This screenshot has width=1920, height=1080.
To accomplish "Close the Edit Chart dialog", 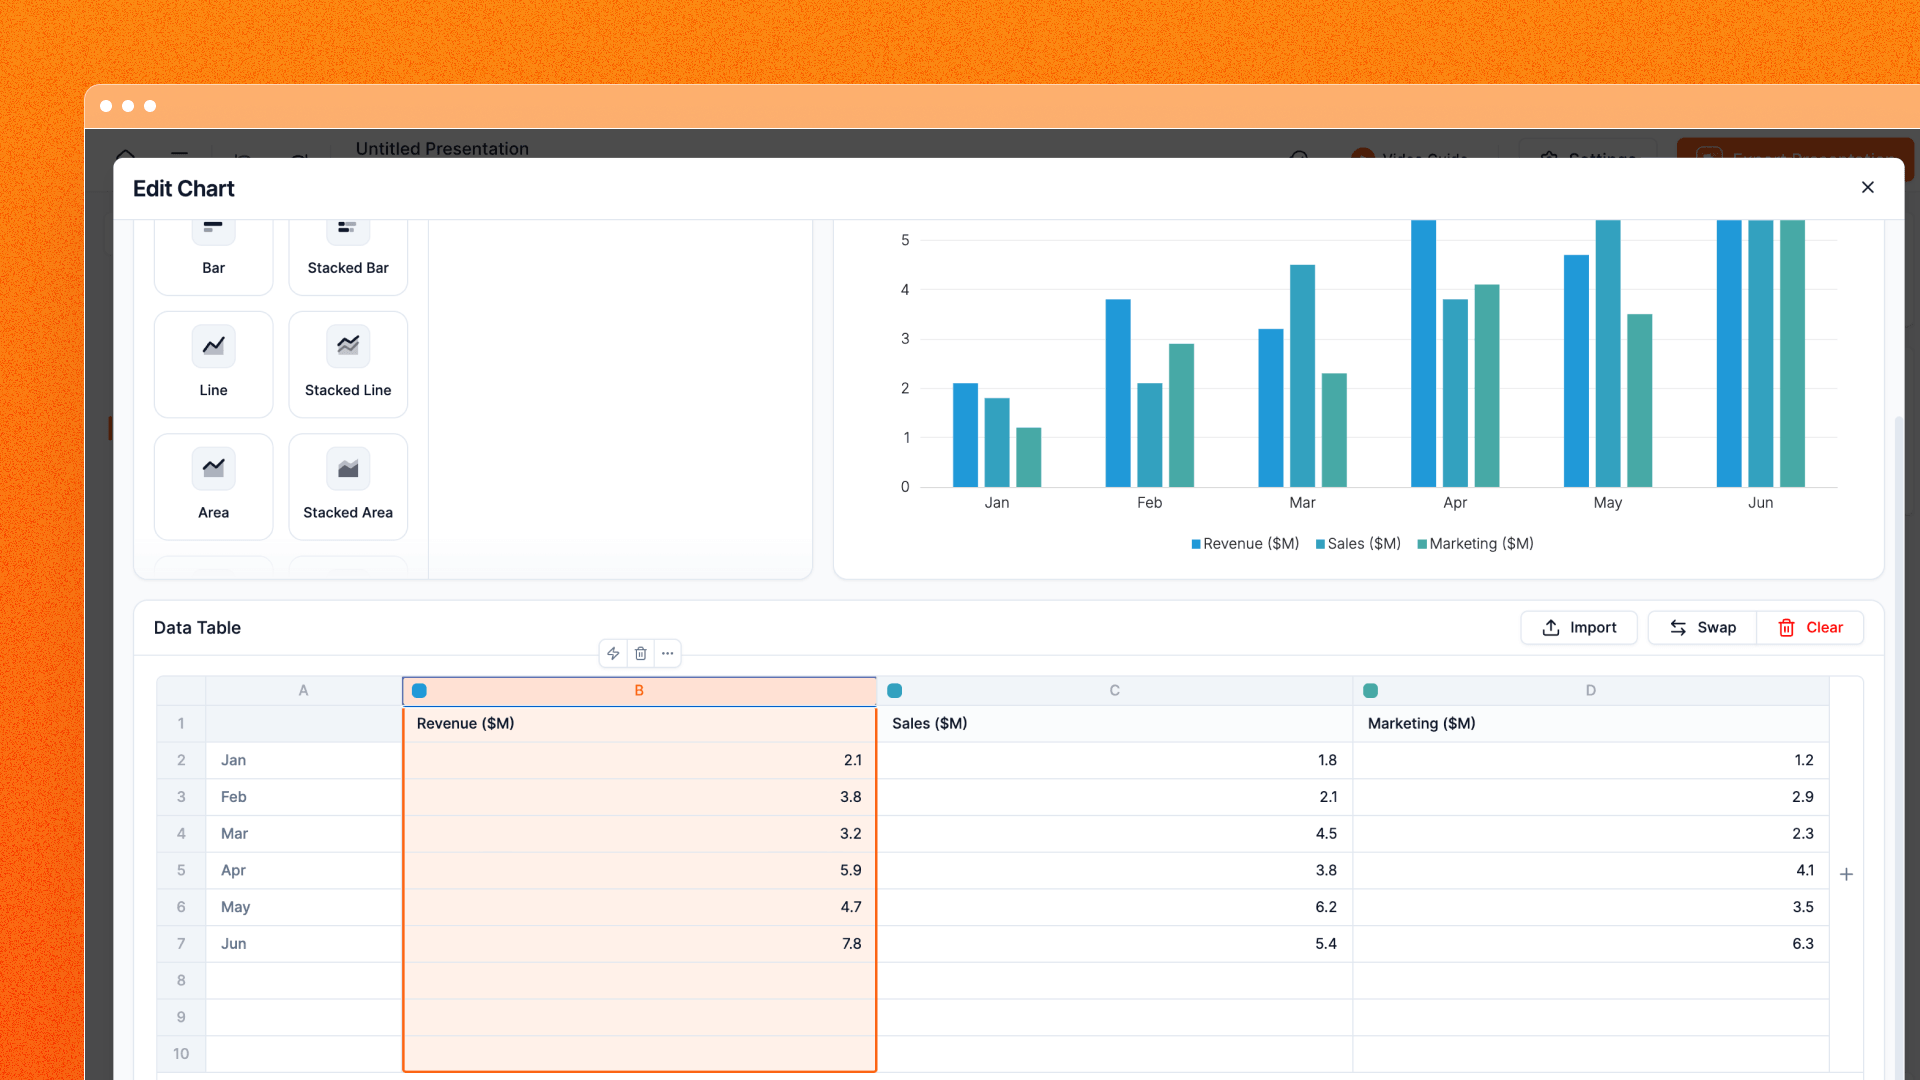I will point(1867,188).
